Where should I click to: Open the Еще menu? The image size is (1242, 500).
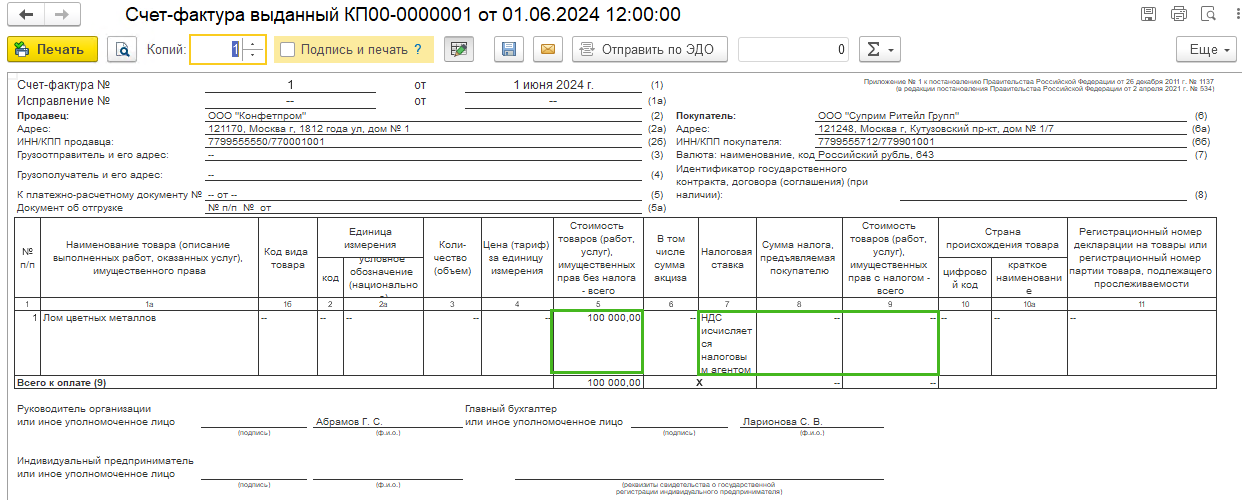(1205, 49)
